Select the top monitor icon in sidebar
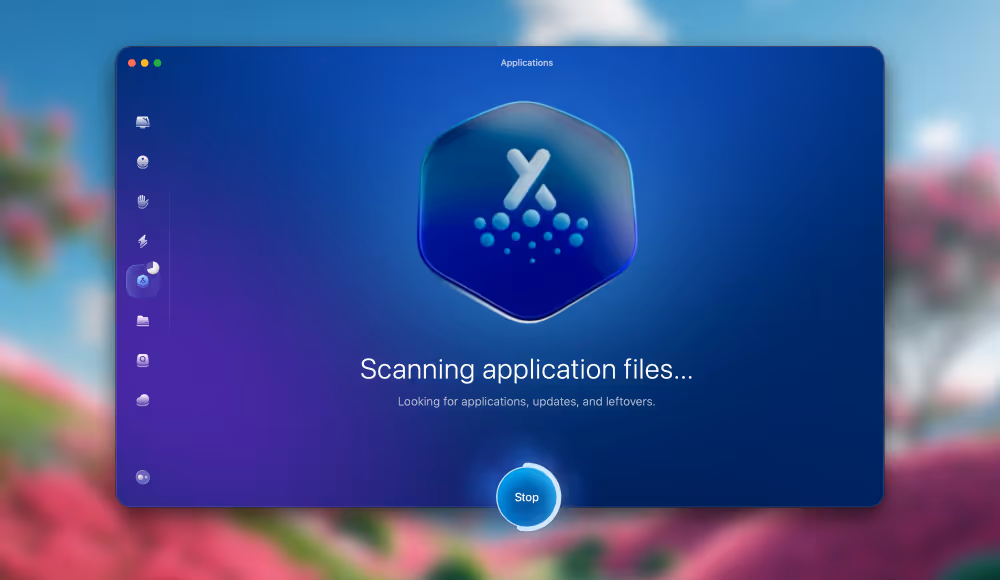The image size is (1000, 580). pos(142,120)
